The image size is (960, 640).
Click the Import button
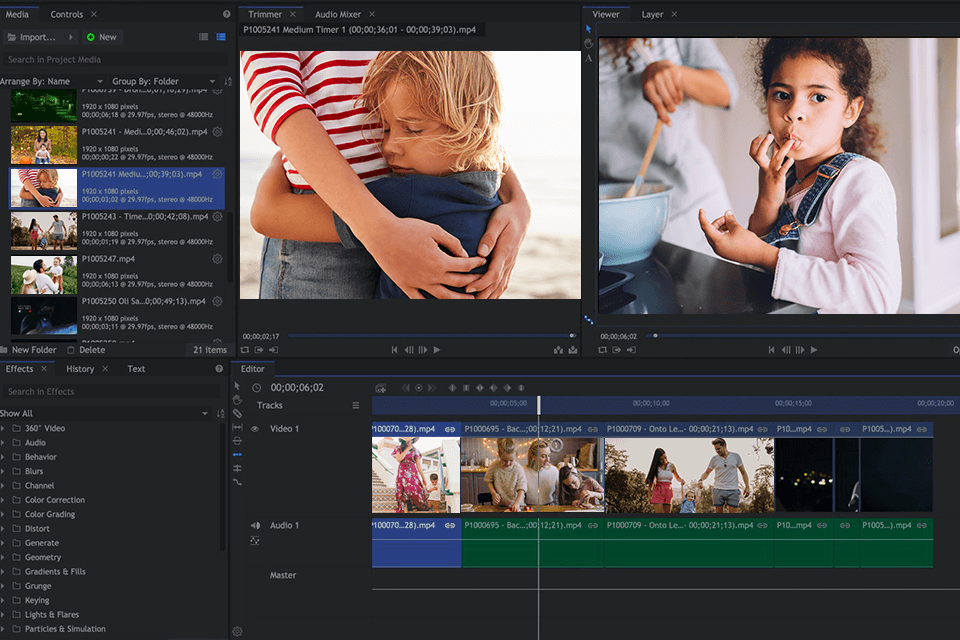pyautogui.click(x=38, y=37)
